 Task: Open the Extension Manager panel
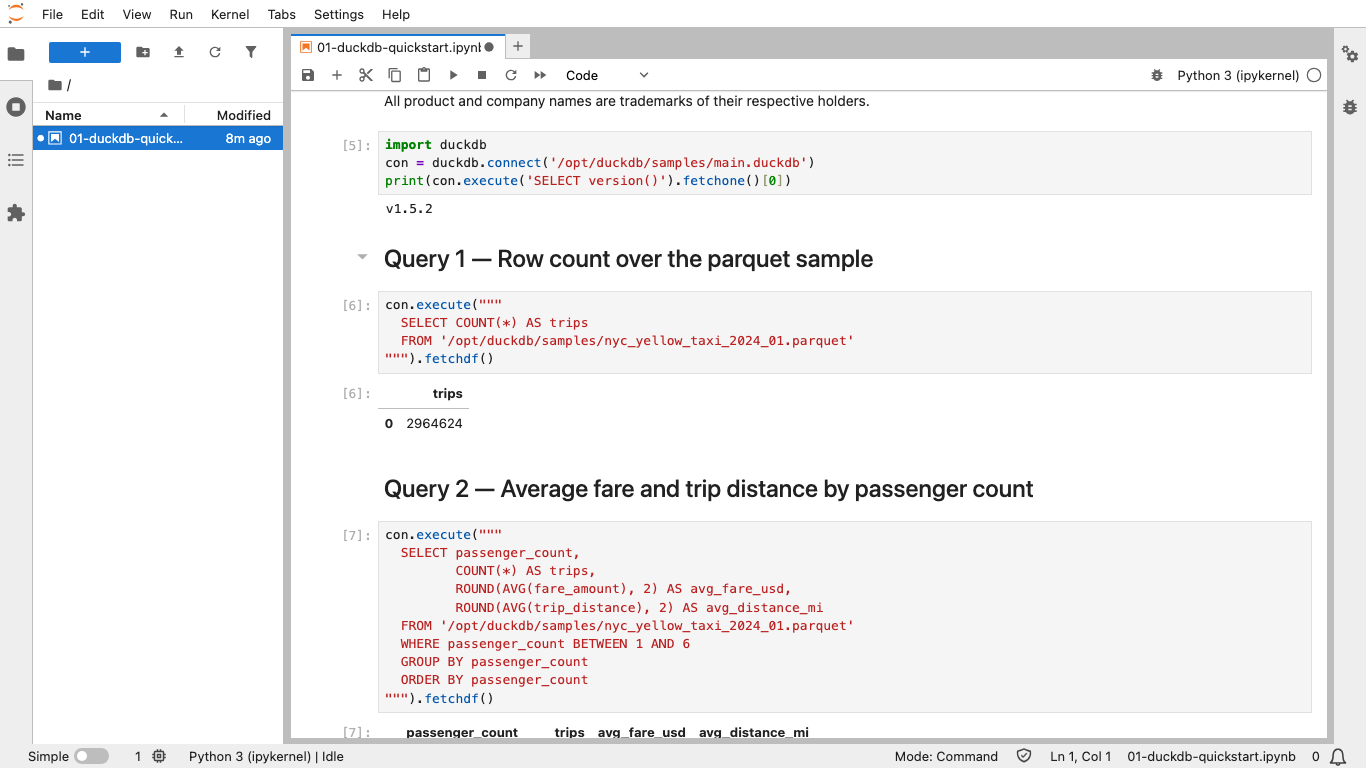[16, 213]
